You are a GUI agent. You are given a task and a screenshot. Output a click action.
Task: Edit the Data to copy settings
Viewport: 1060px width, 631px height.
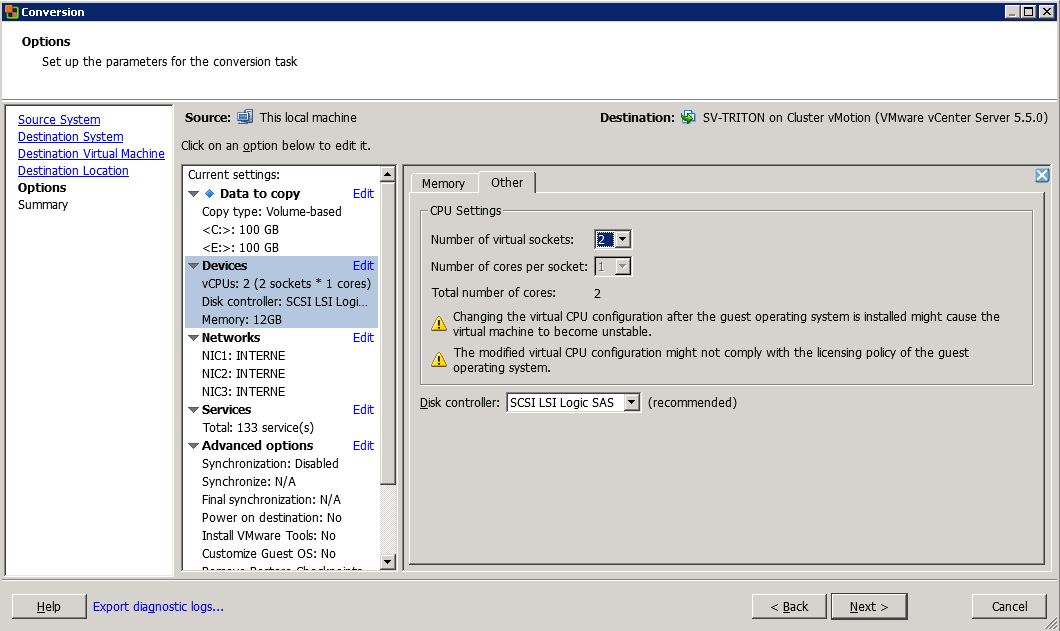click(x=363, y=193)
